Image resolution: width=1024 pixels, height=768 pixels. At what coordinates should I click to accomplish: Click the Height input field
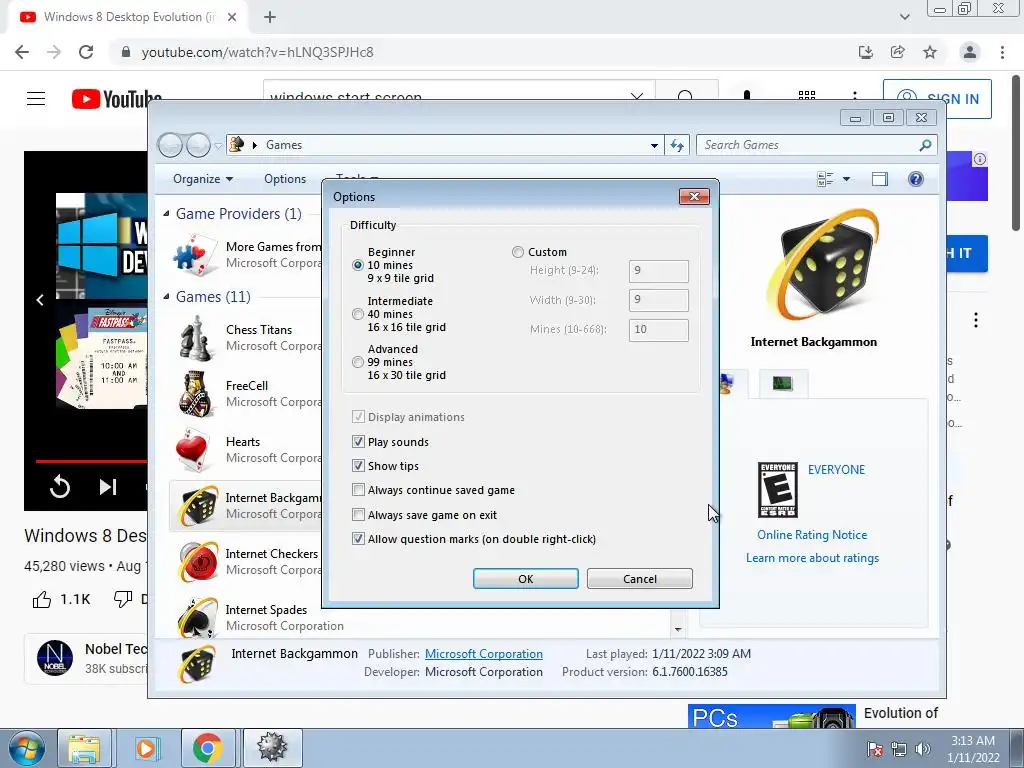658,271
